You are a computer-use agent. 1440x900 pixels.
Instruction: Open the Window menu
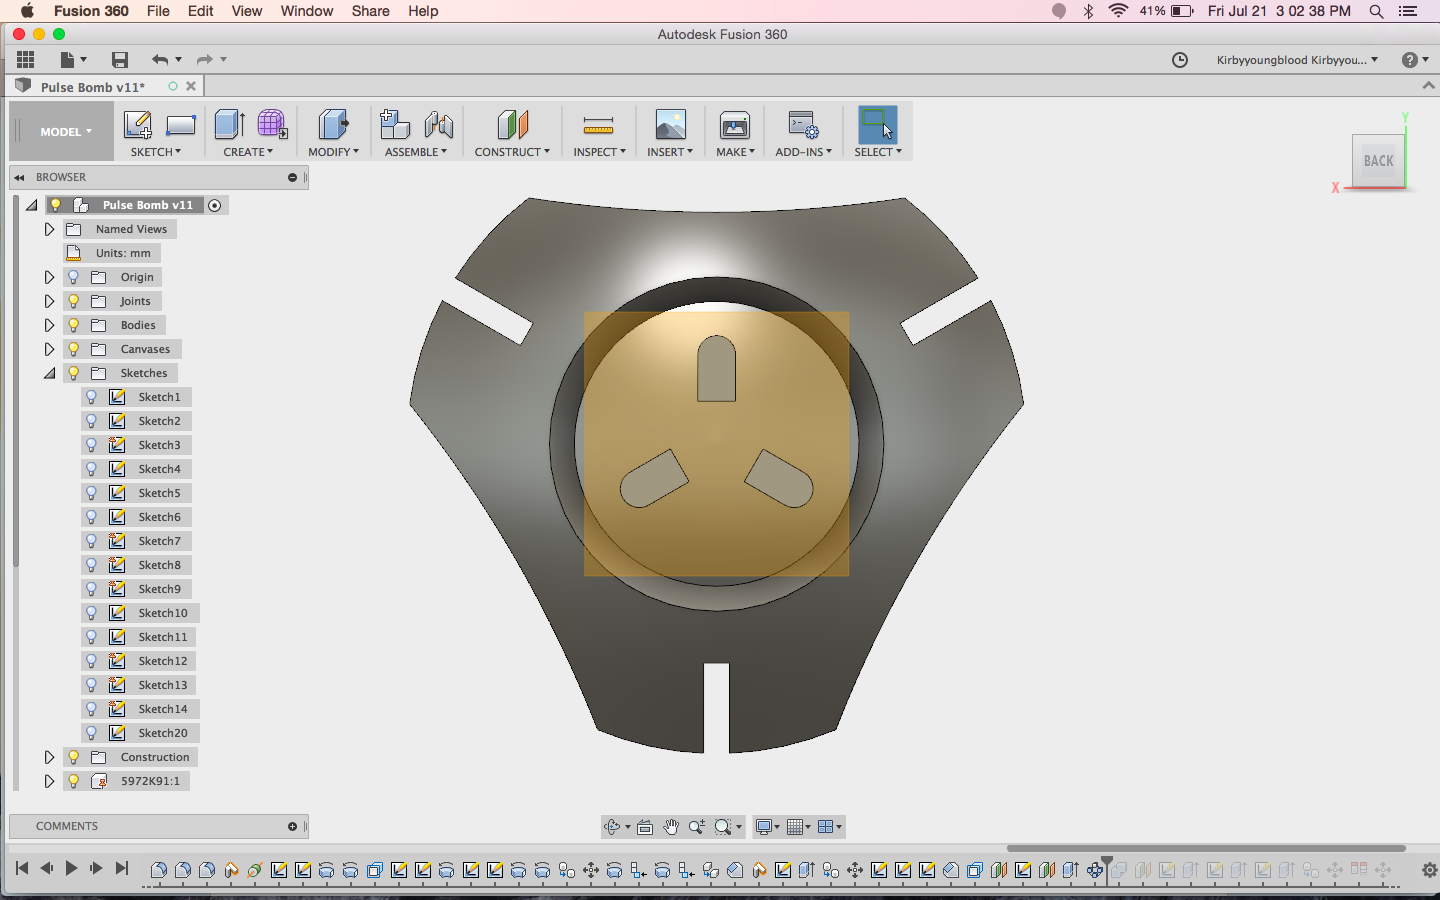point(307,11)
